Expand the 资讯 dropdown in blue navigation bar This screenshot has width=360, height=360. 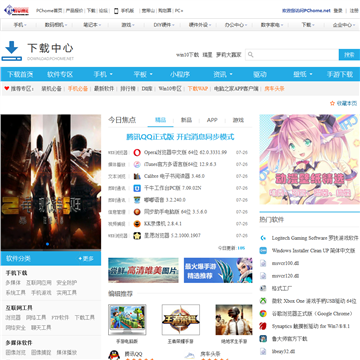(223, 74)
